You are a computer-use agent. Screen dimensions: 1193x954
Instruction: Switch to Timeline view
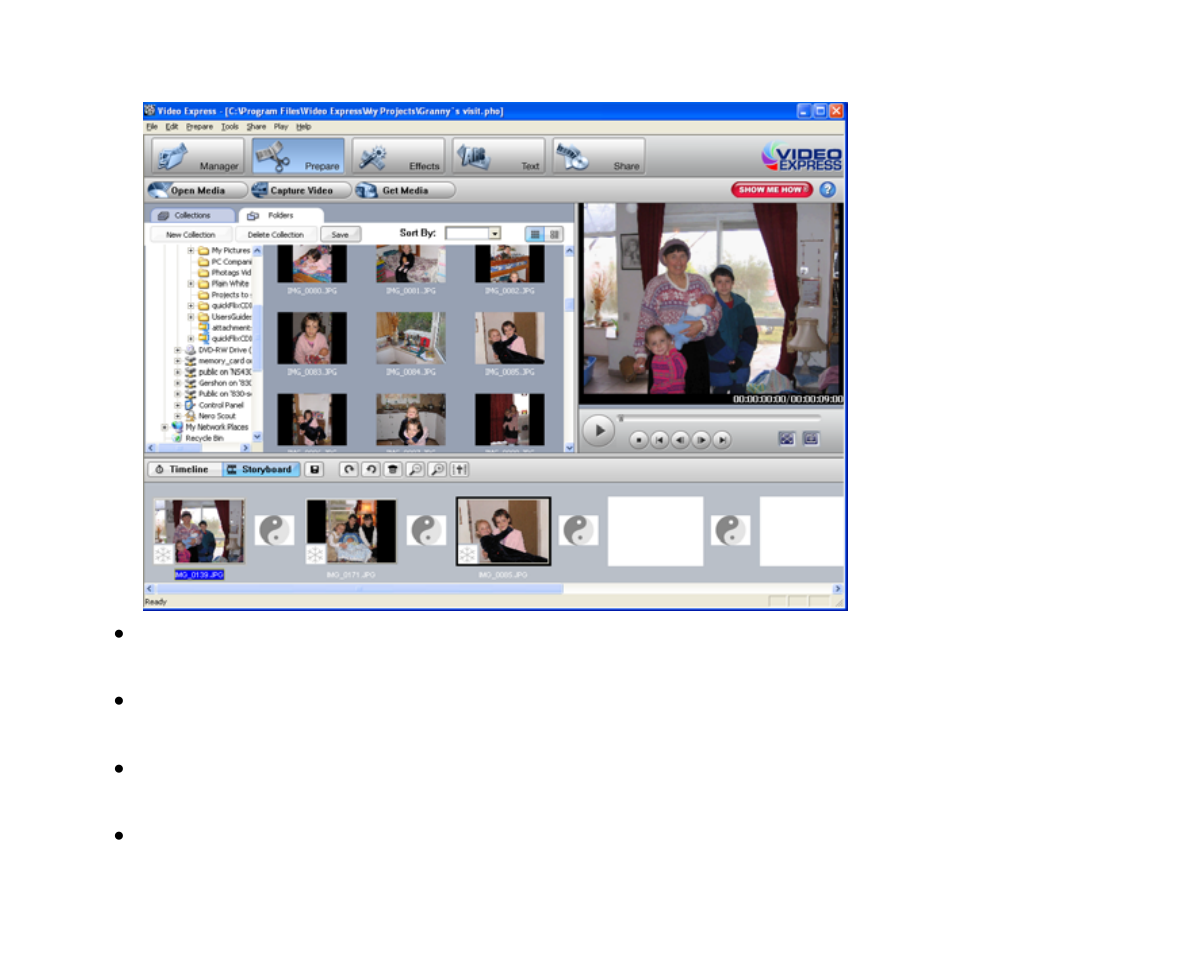183,469
